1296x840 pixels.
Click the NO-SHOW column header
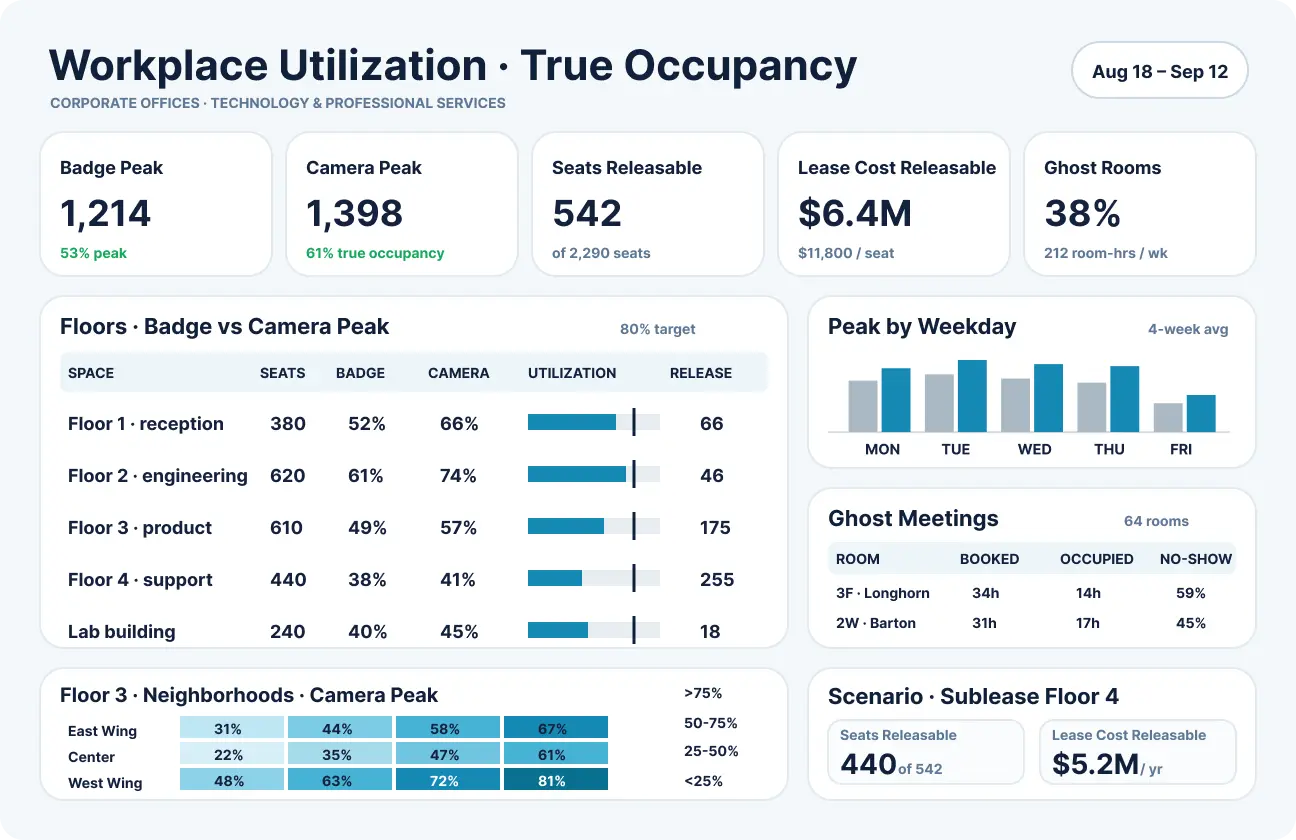pyautogui.click(x=1196, y=559)
